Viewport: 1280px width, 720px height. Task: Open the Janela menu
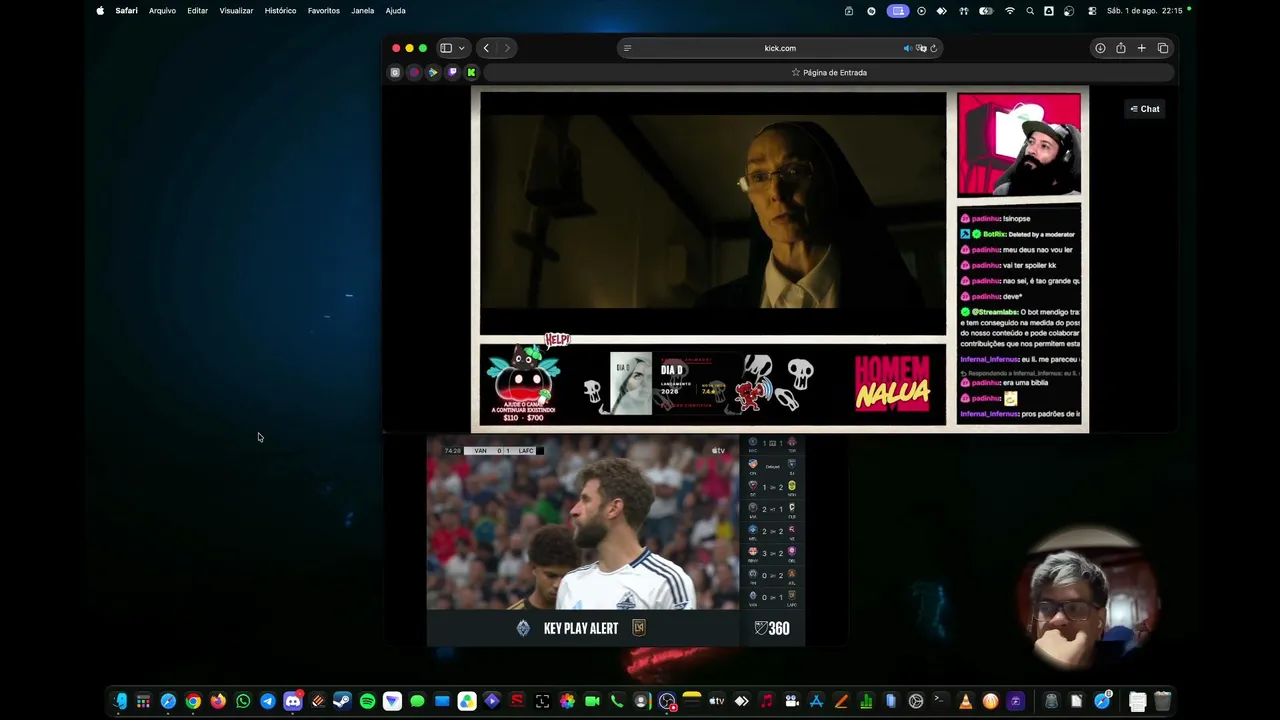[363, 11]
